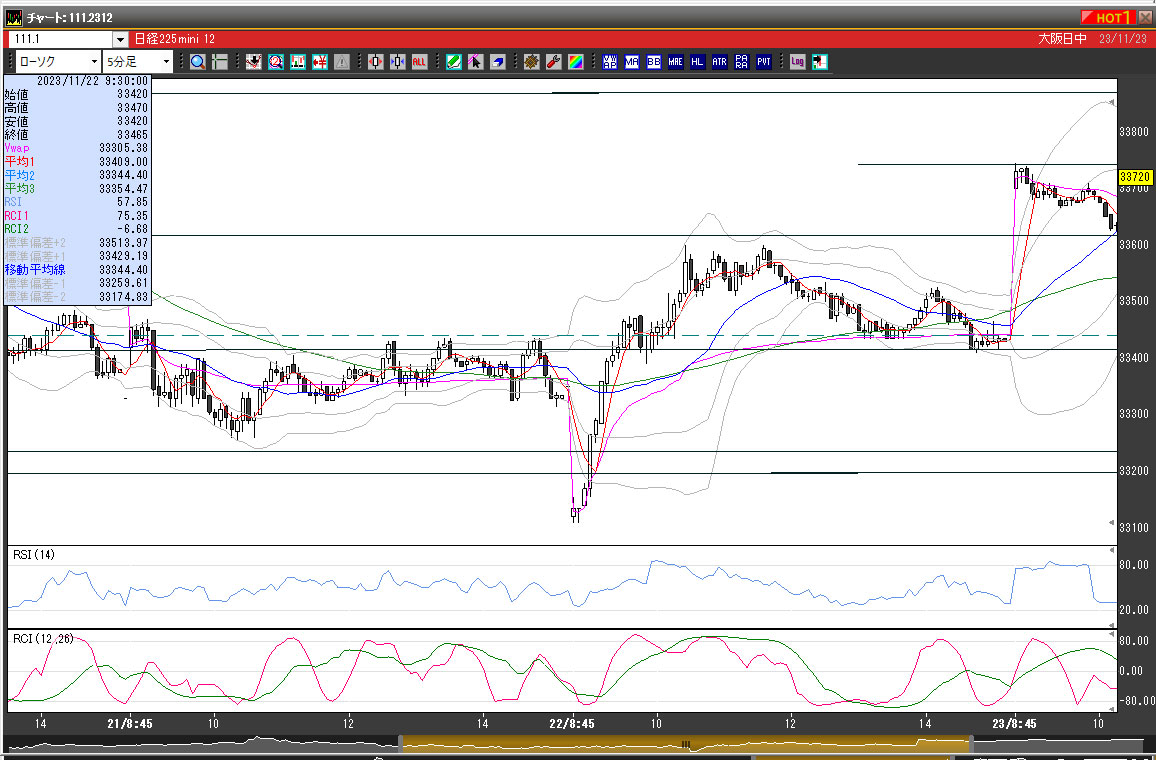Select the green pencil drawing tool
Screen dimensions: 1156x760
pyautogui.click(x=453, y=63)
